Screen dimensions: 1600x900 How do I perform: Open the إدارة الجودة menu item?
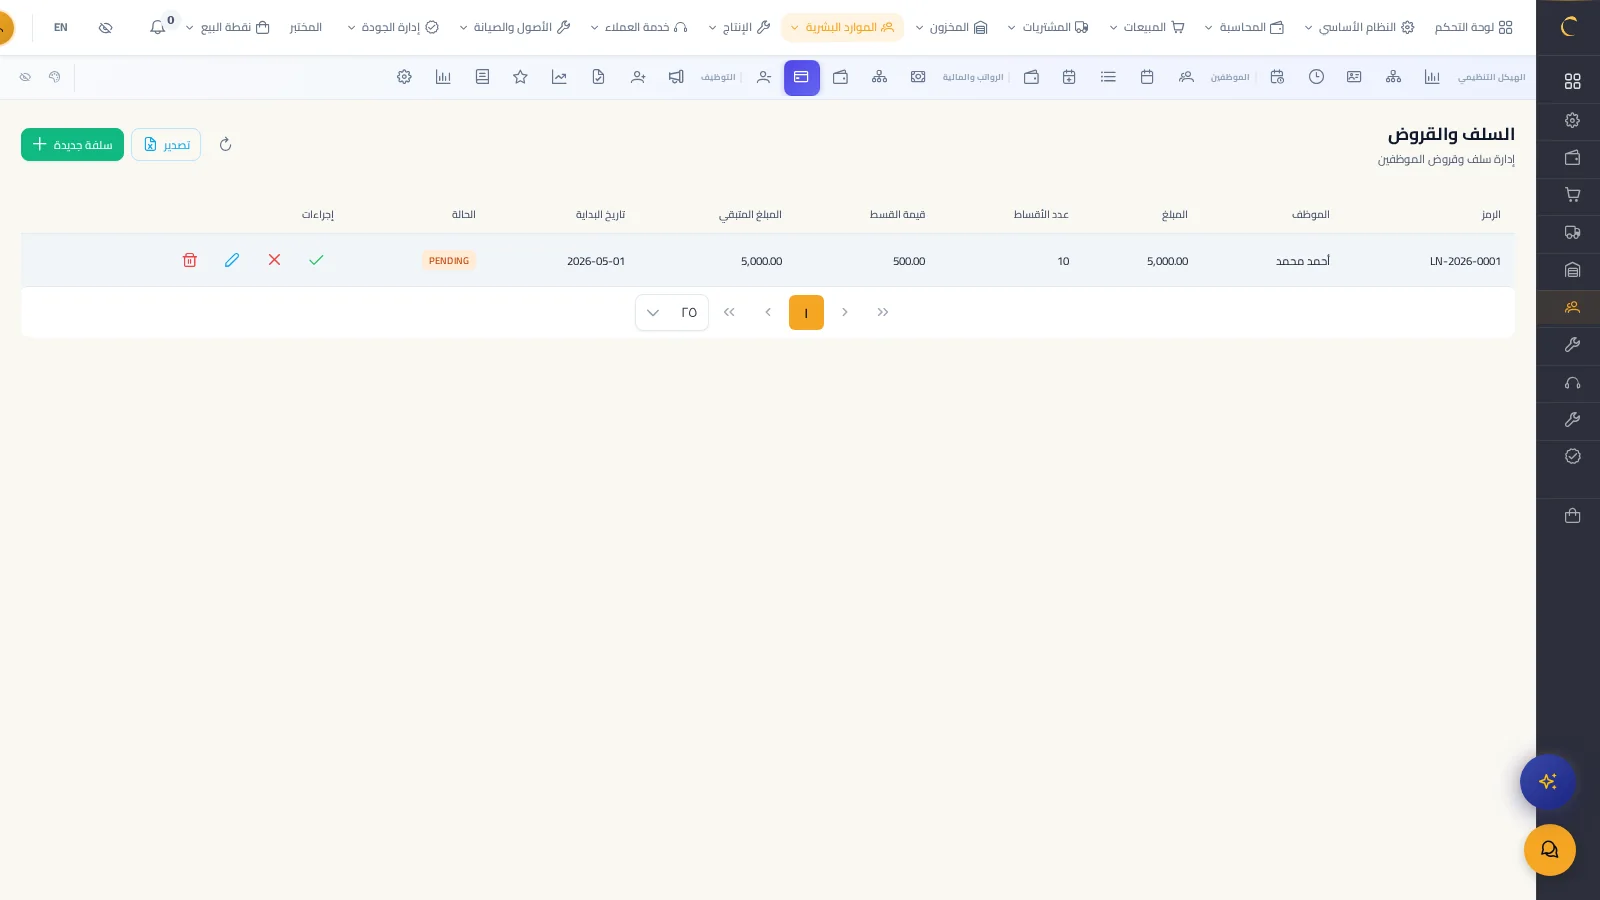click(x=393, y=27)
